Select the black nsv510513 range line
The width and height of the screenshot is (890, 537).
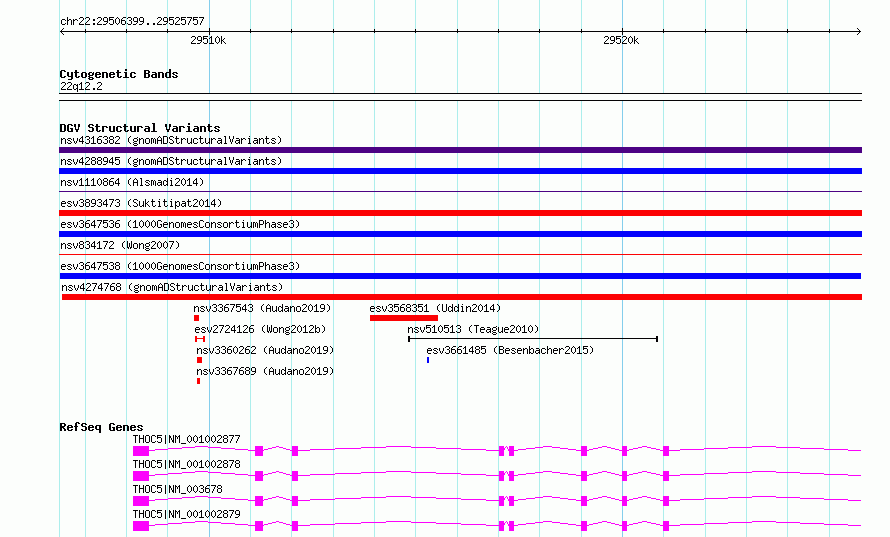point(533,339)
